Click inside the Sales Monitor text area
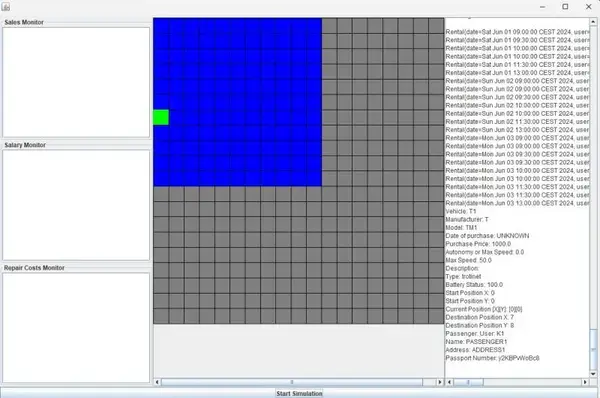This screenshot has width=600, height=398. tap(76, 82)
